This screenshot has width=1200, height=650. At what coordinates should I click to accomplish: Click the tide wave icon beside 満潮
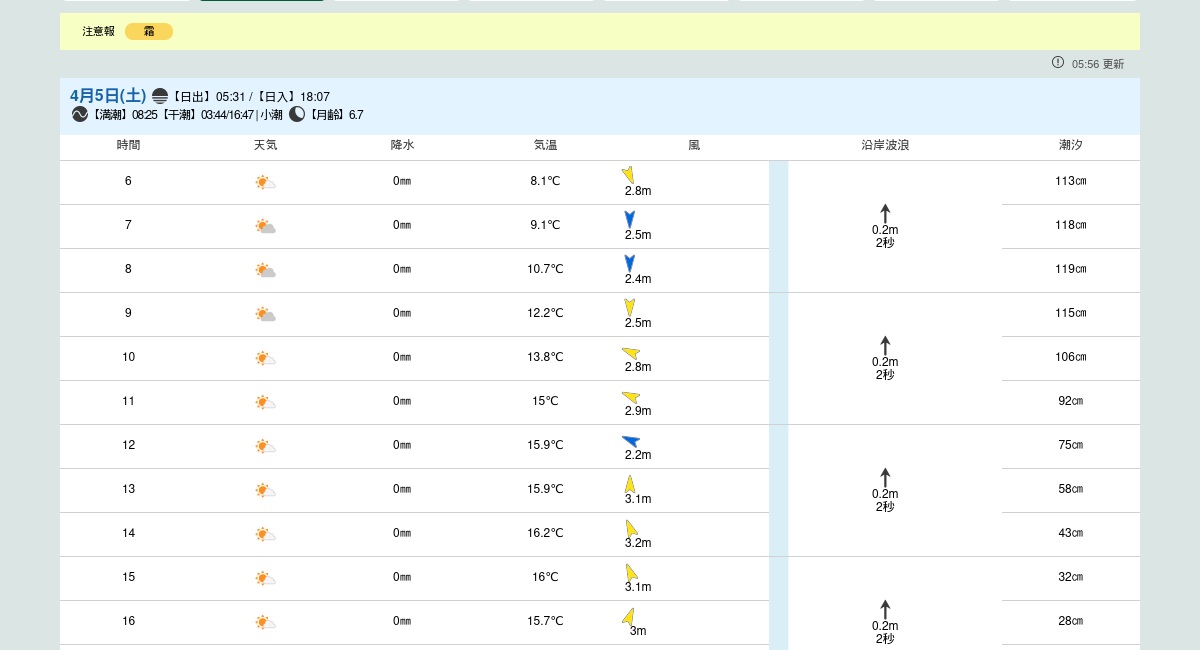pos(80,115)
